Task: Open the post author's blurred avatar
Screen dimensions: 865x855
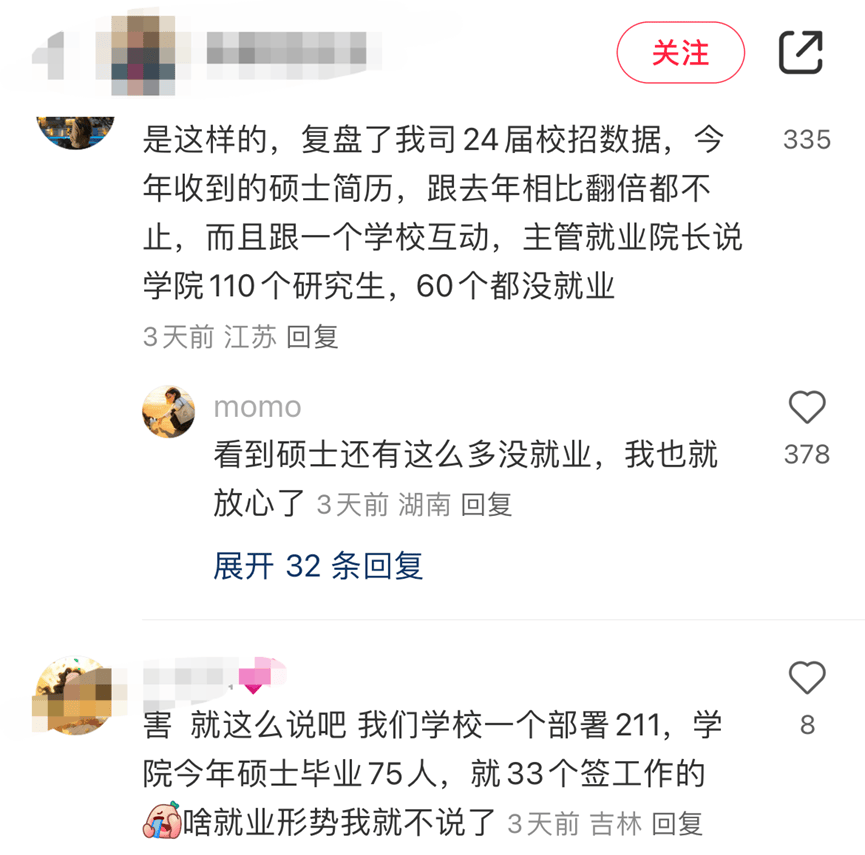Action: coord(143,55)
